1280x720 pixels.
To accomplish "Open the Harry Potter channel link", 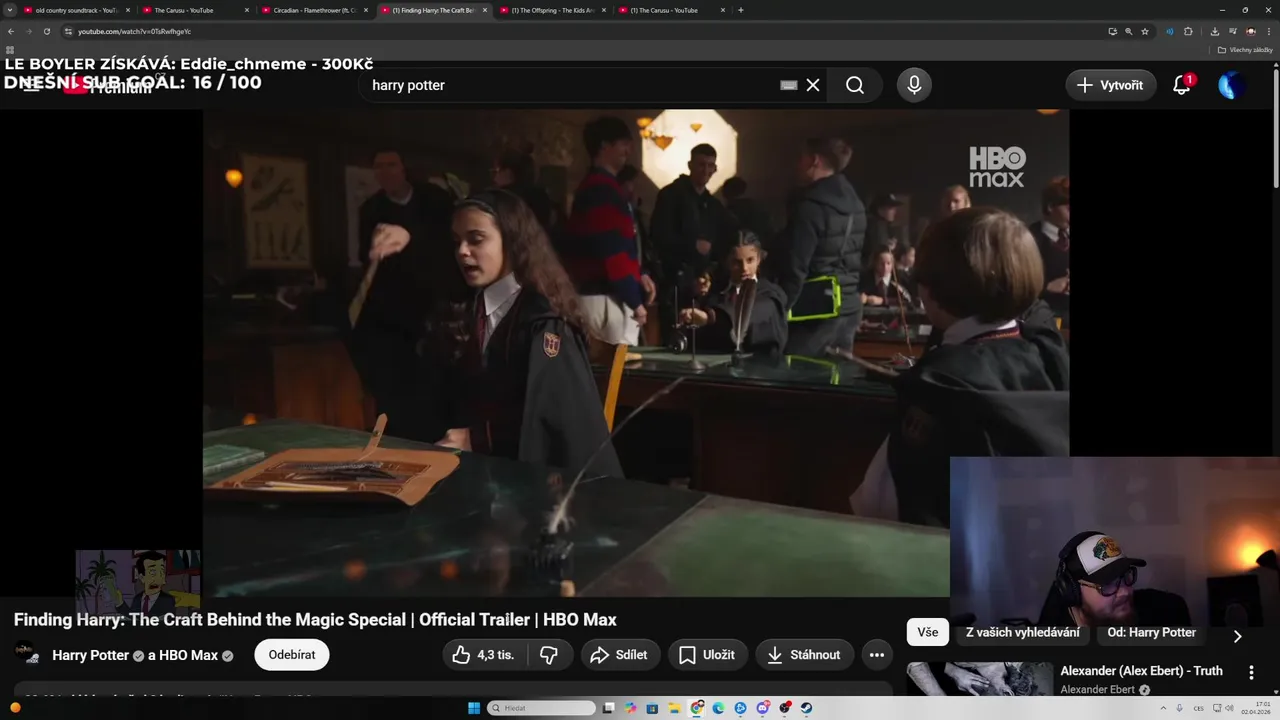I will (91, 655).
